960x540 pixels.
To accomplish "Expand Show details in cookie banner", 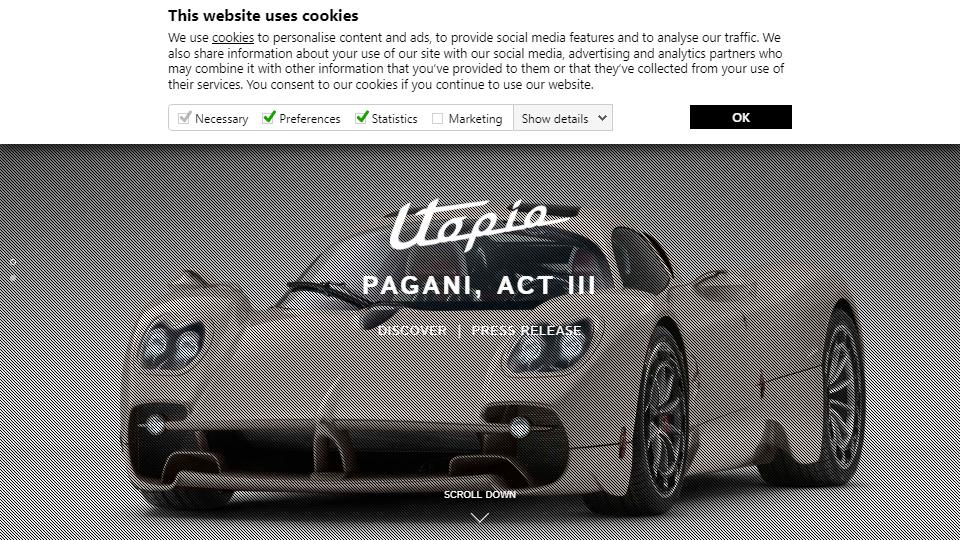I will [x=563, y=118].
